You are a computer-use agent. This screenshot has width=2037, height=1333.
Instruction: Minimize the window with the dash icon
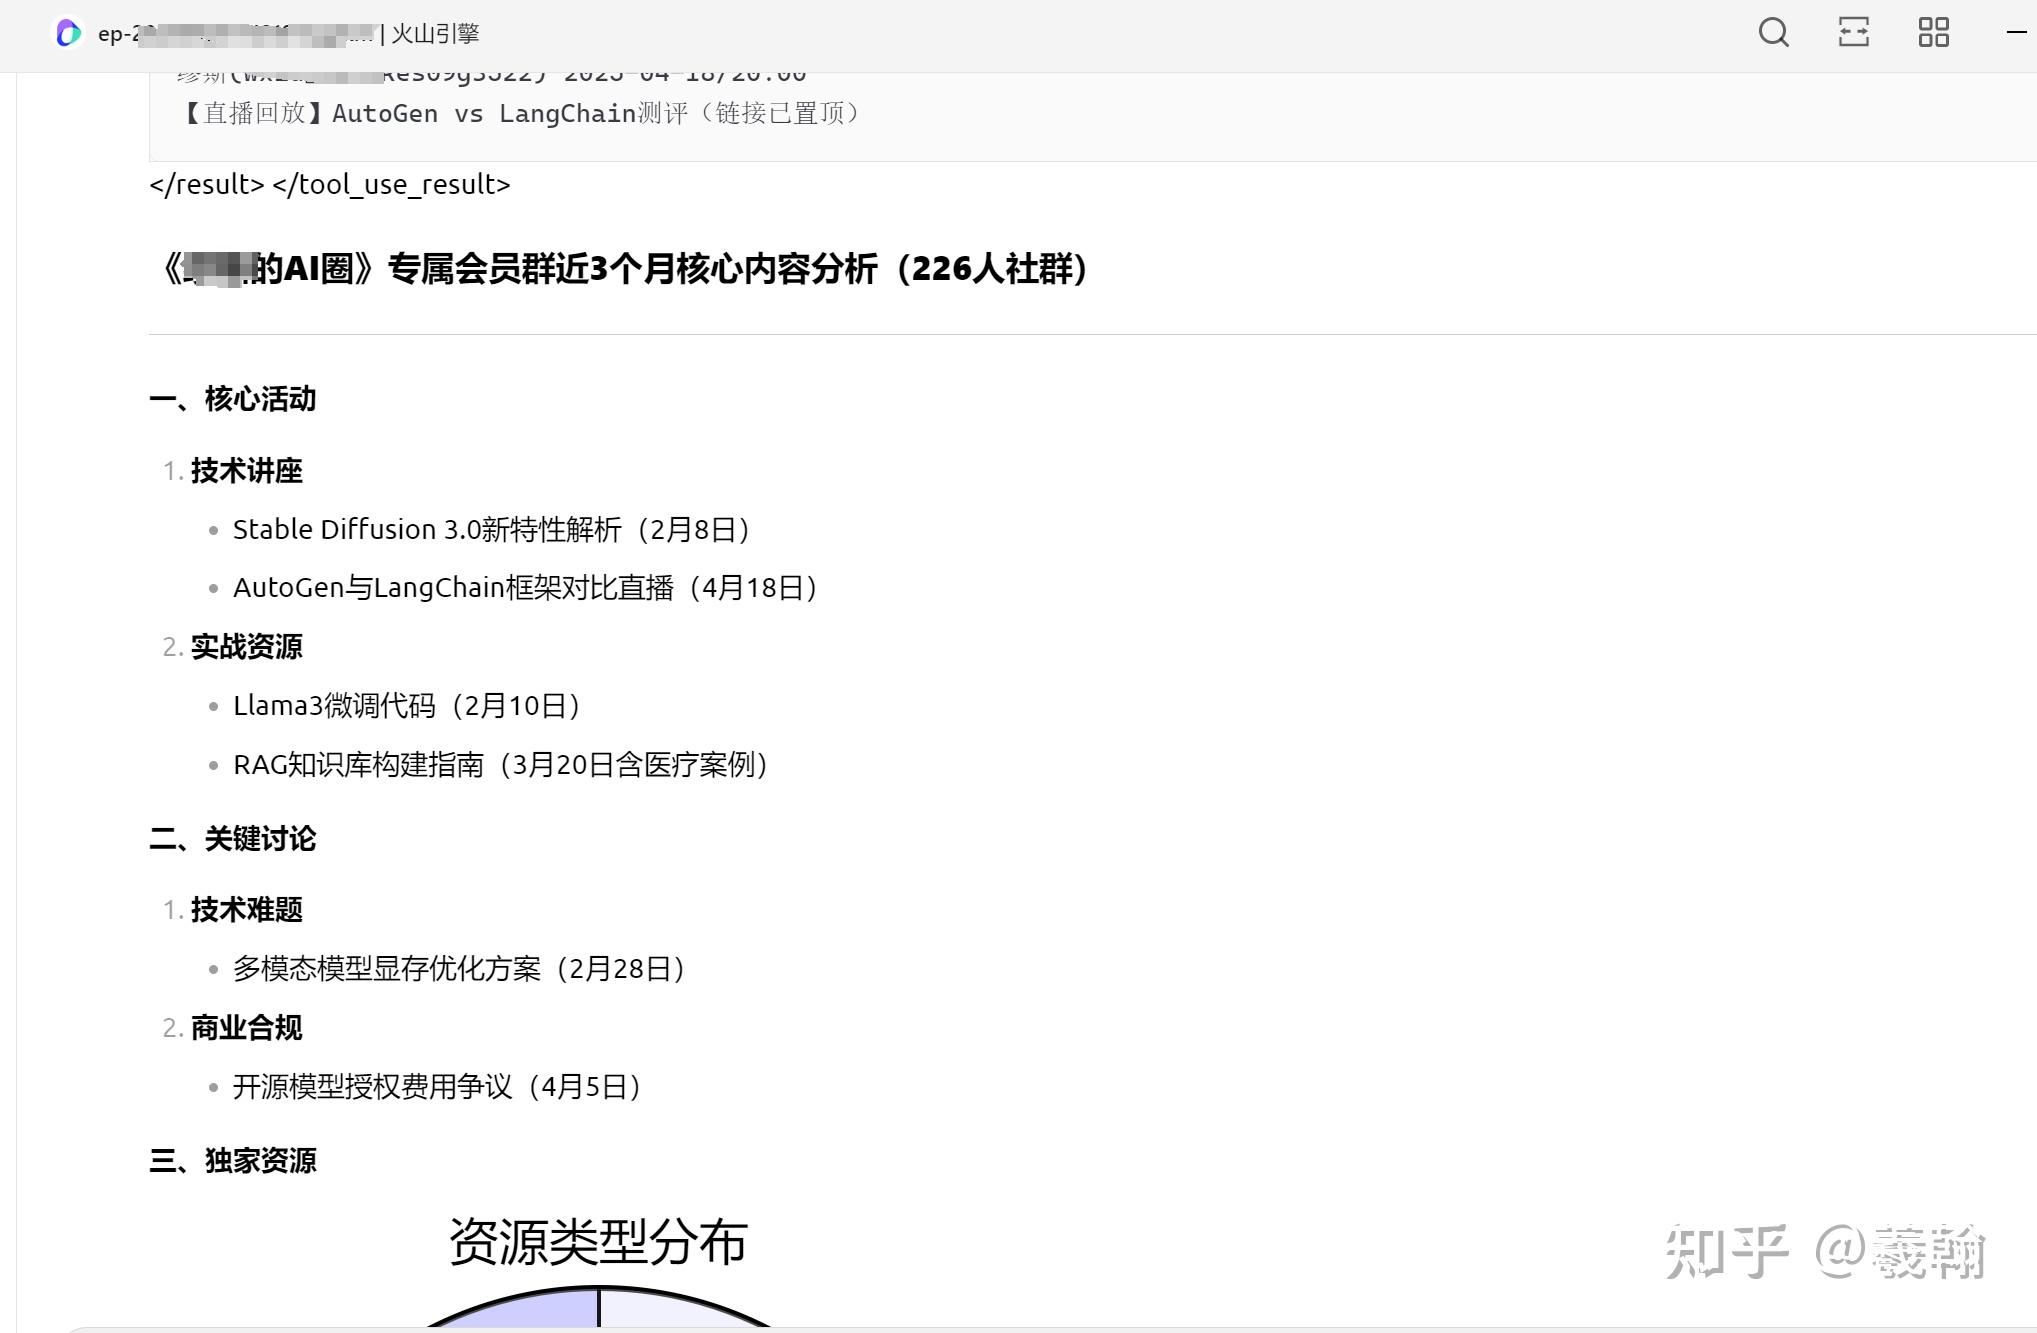2014,33
